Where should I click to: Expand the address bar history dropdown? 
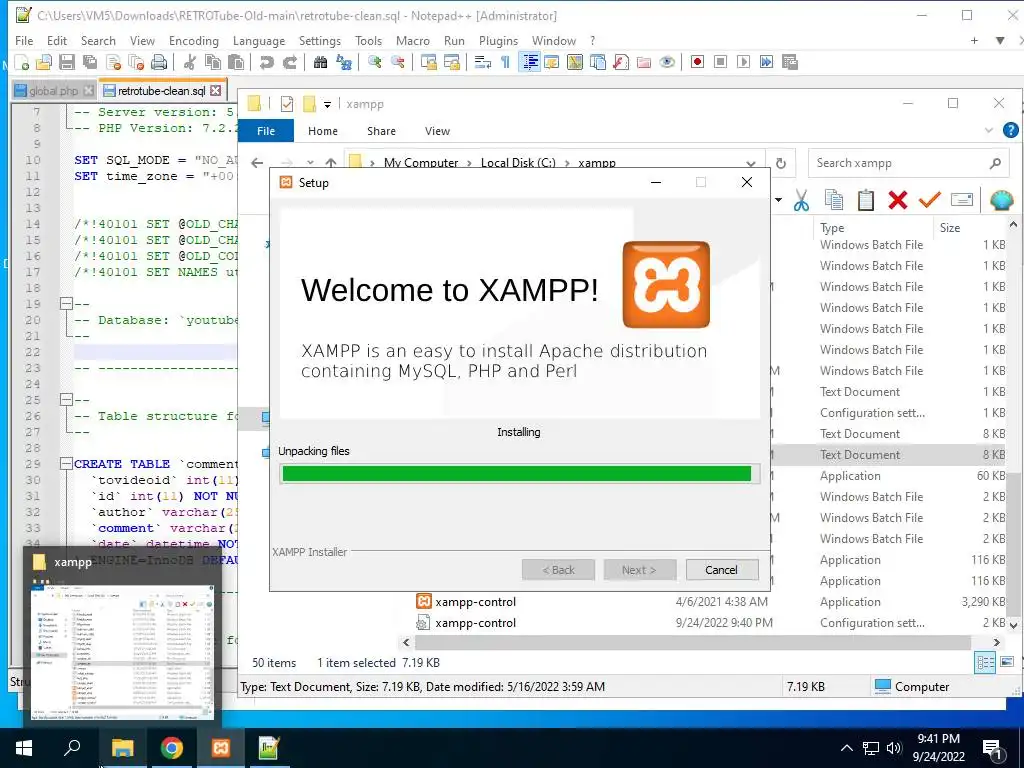point(751,163)
